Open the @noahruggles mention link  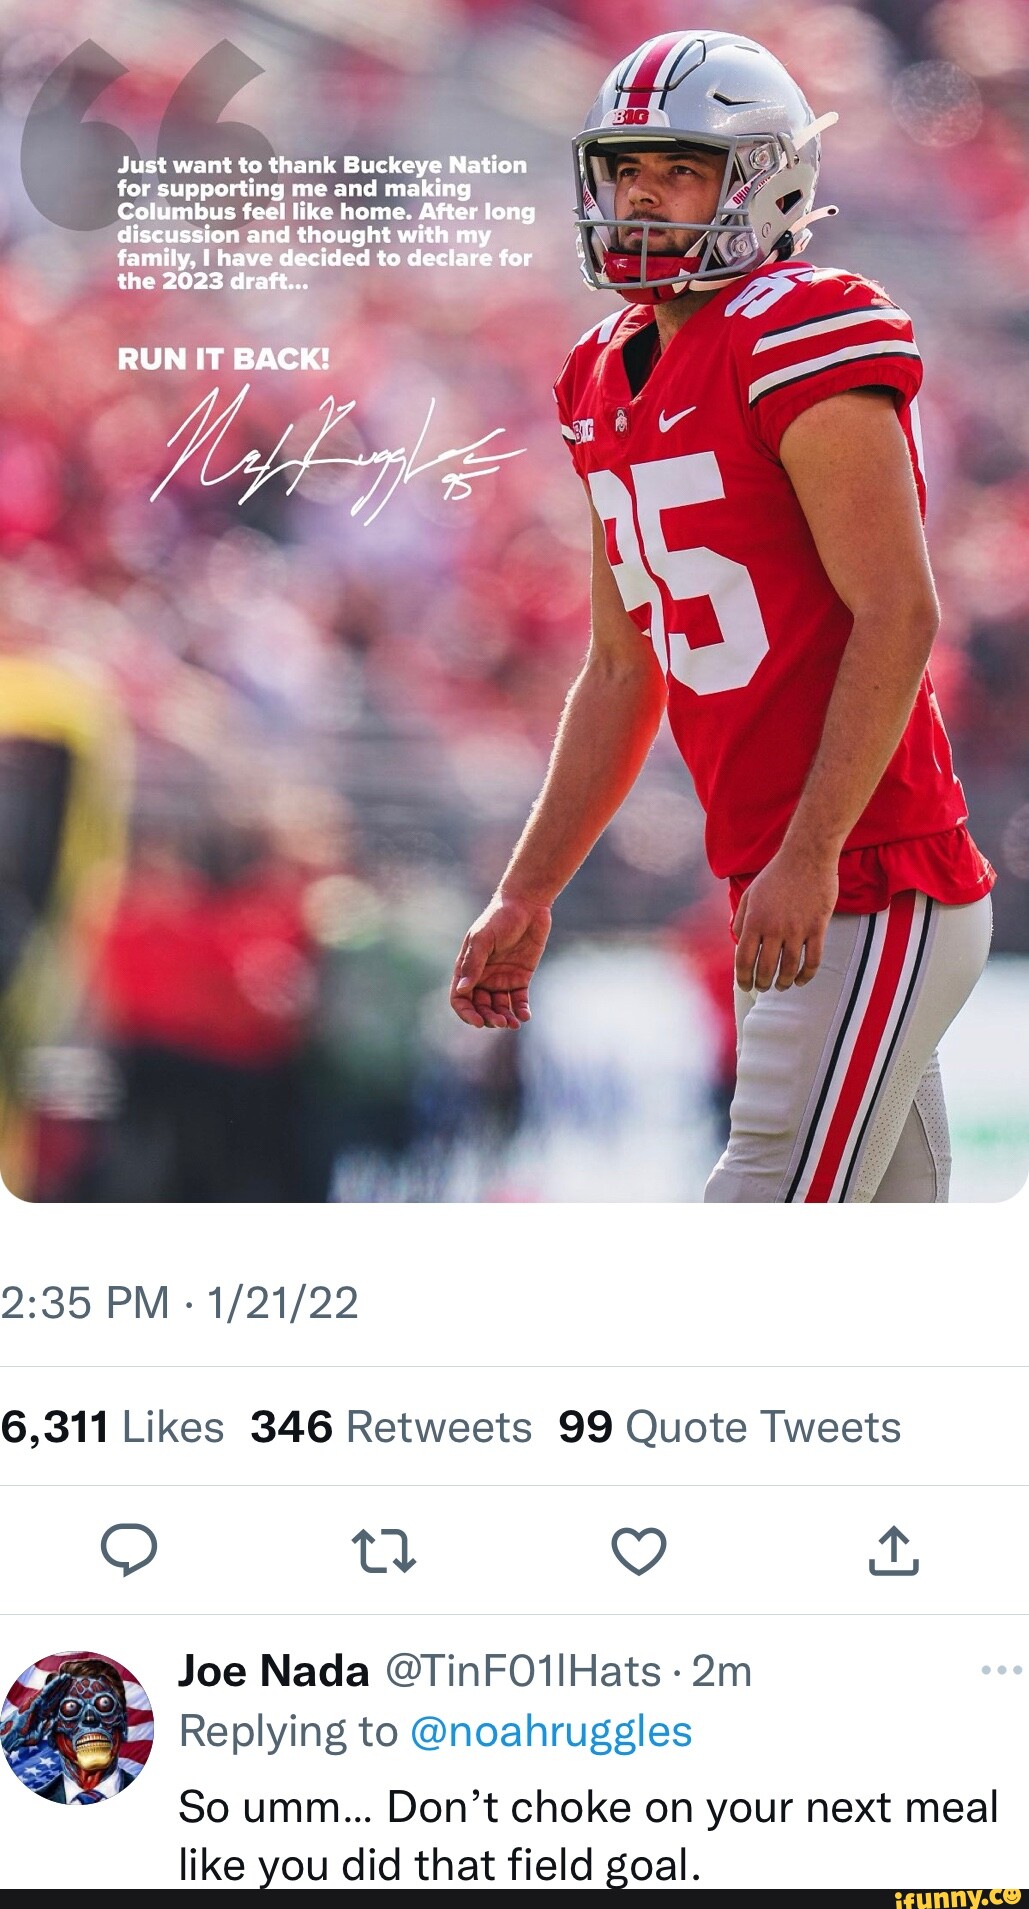(x=551, y=1731)
